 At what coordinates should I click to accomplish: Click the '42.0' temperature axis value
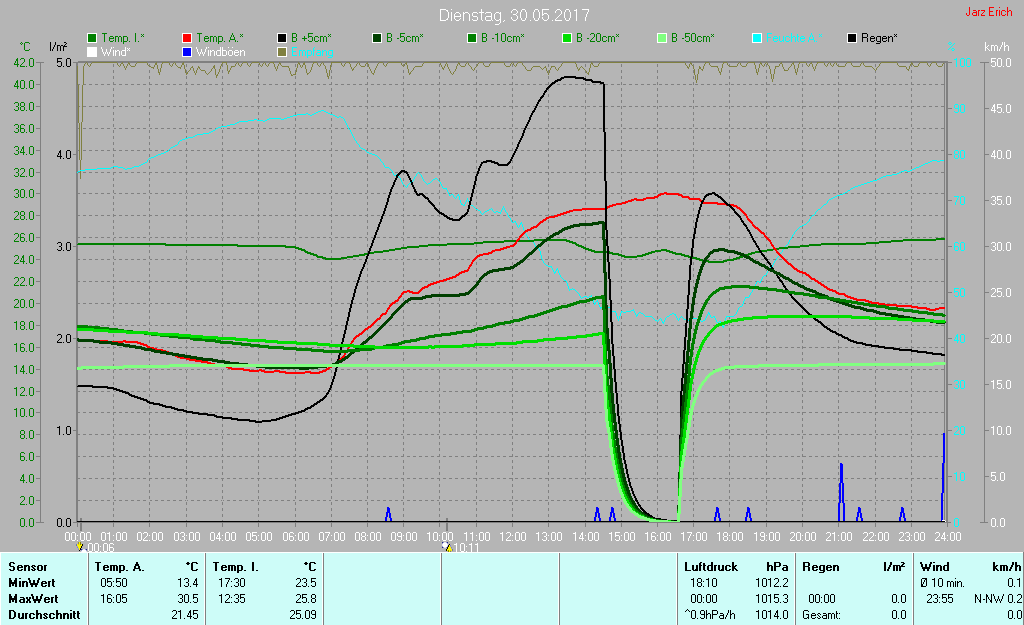tap(24, 63)
